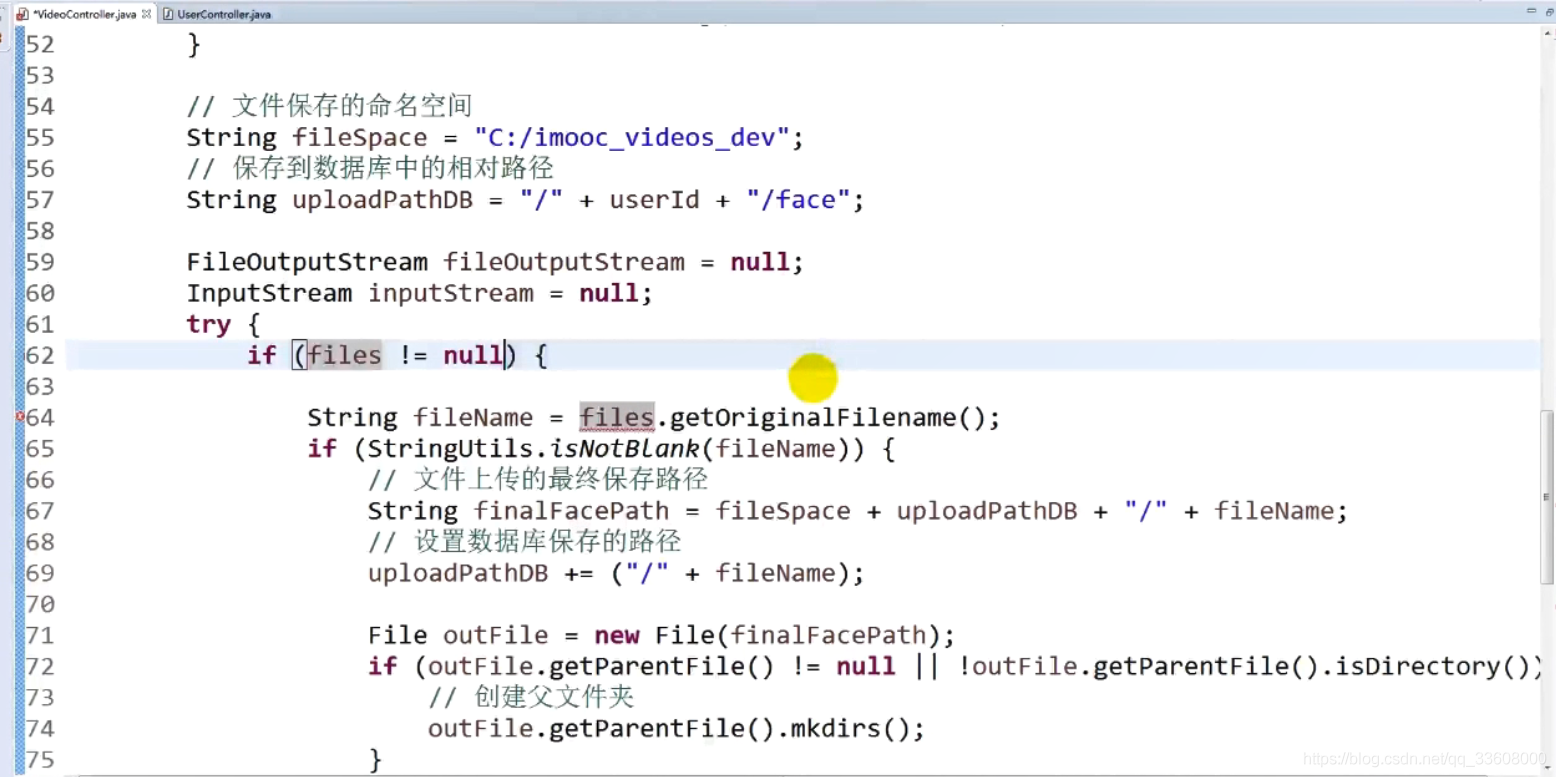Click the Java file icon on UserController.java tab
This screenshot has height=777, width=1556.
[x=168, y=14]
